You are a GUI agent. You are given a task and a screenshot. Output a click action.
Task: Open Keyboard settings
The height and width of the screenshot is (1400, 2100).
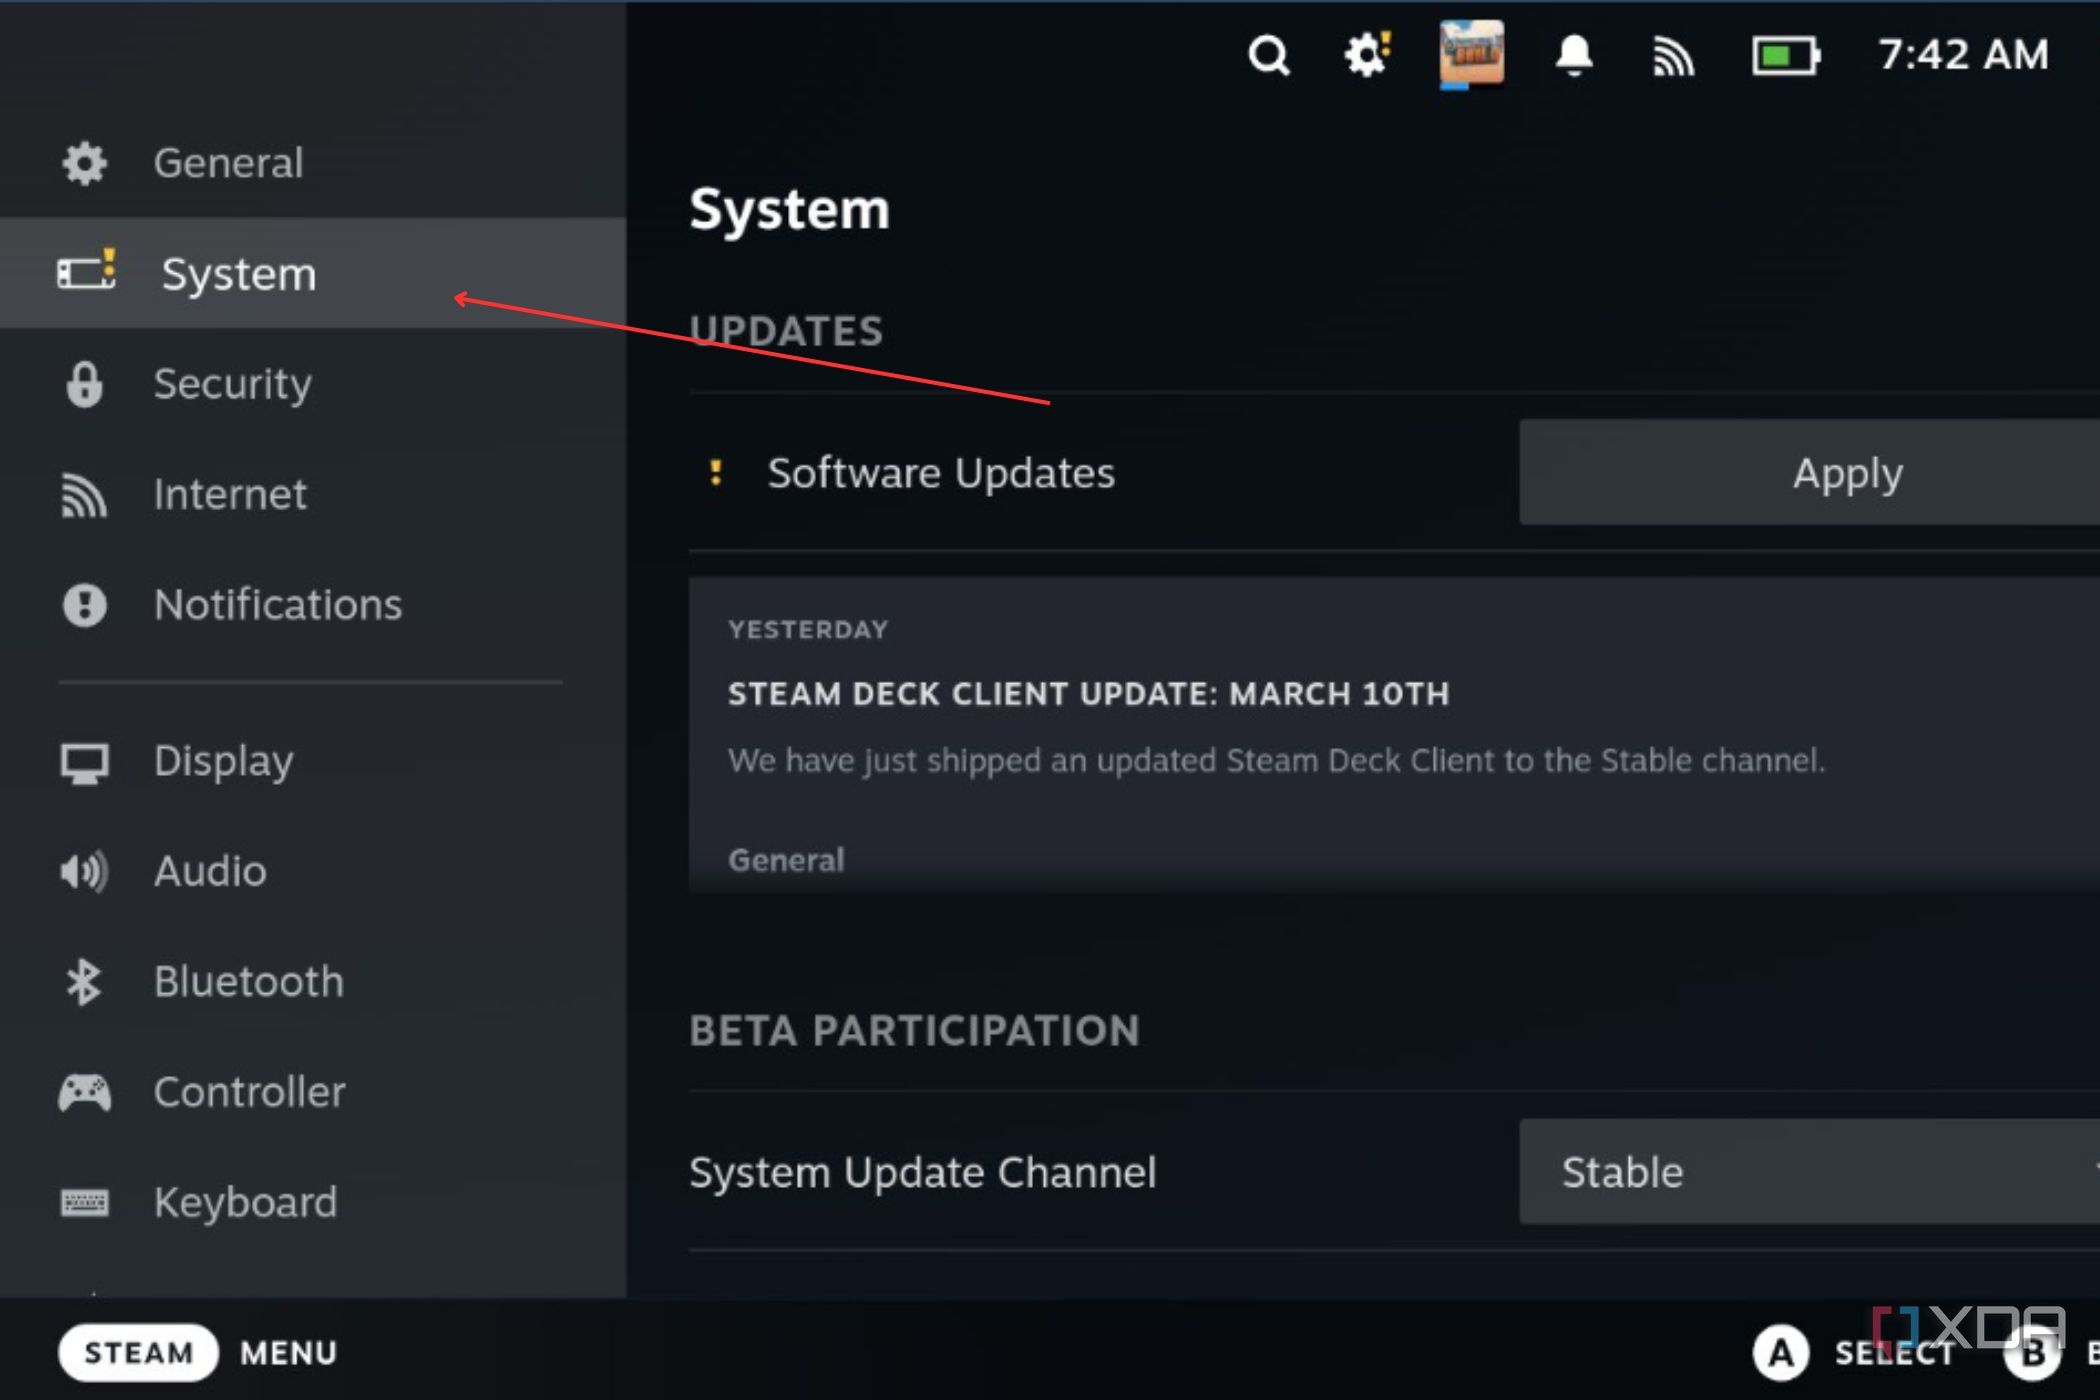click(313, 1202)
